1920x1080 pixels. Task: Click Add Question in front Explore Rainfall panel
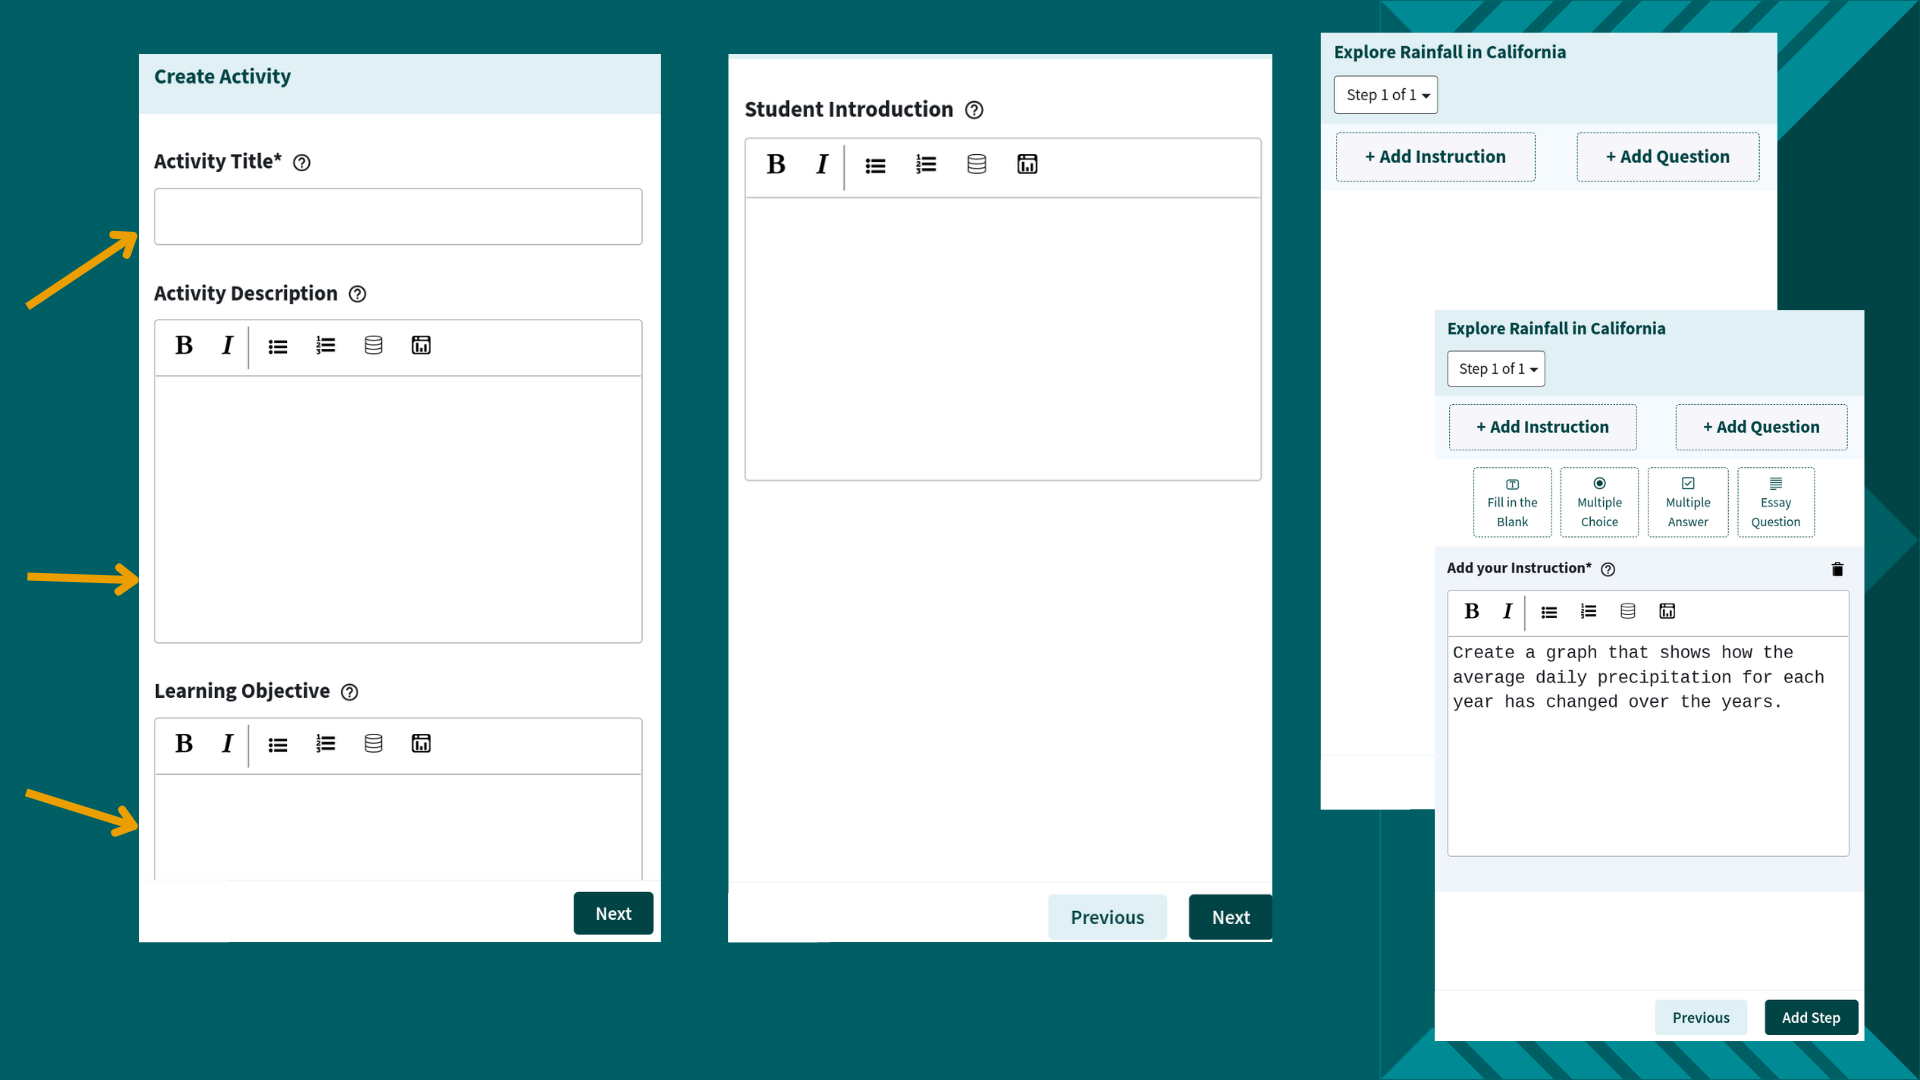[x=1761, y=427]
